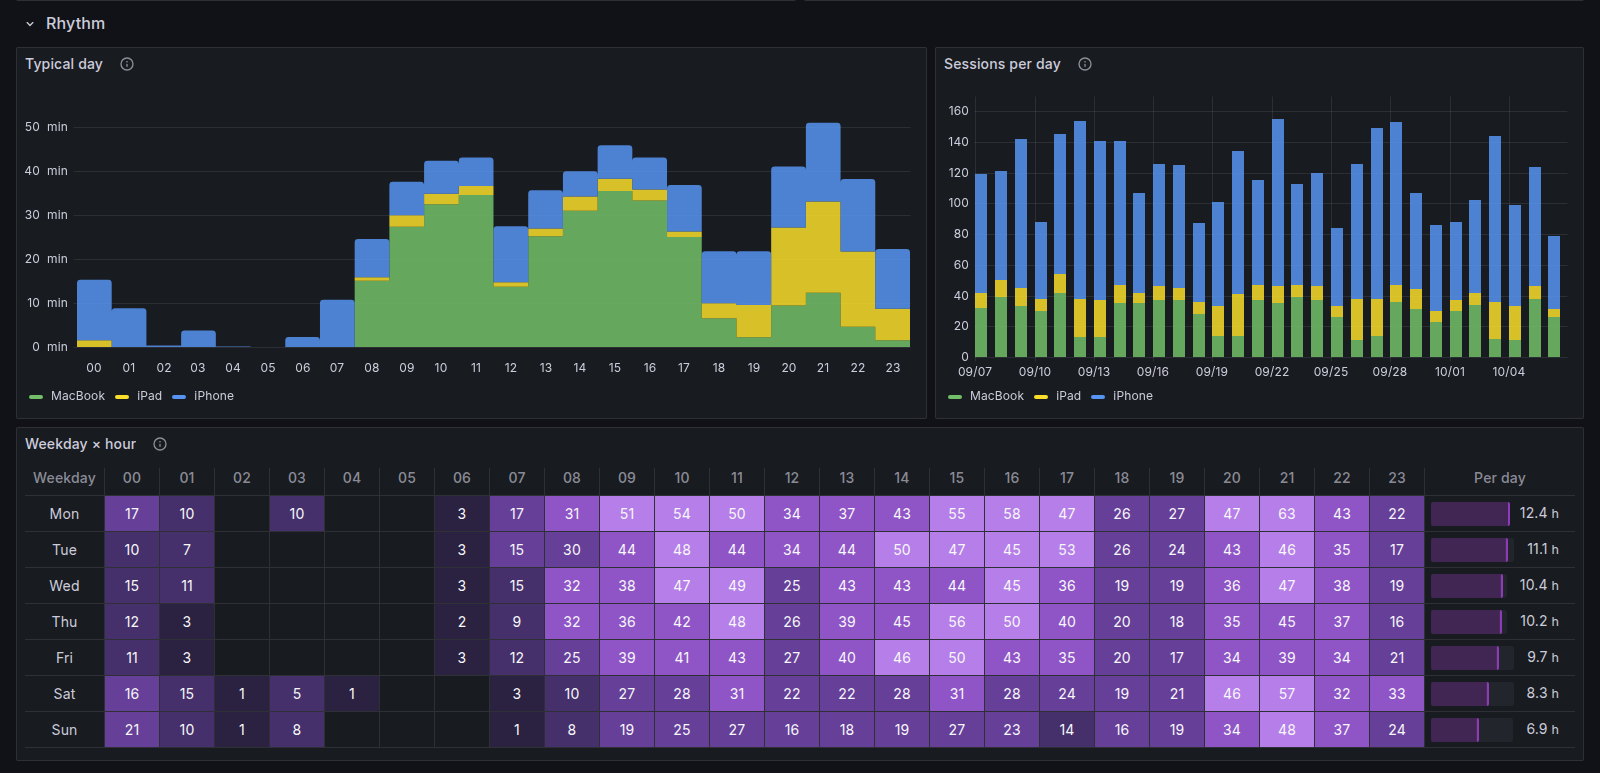This screenshot has width=1600, height=773.
Task: Click the tallest bar at hour 21 in Typical day
Action: (823, 235)
